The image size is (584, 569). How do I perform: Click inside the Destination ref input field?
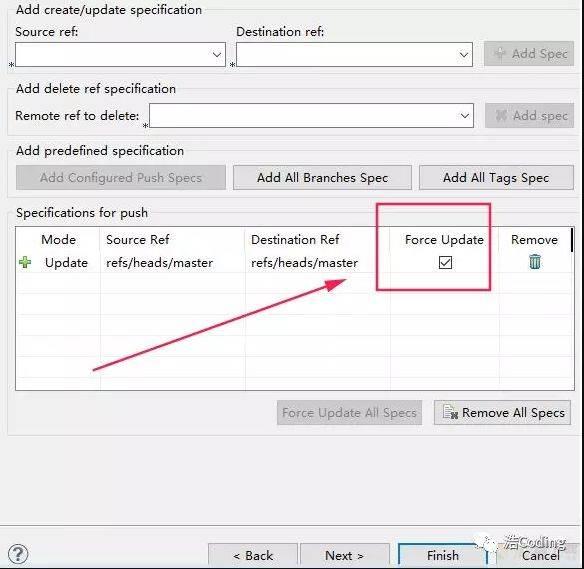(346, 55)
